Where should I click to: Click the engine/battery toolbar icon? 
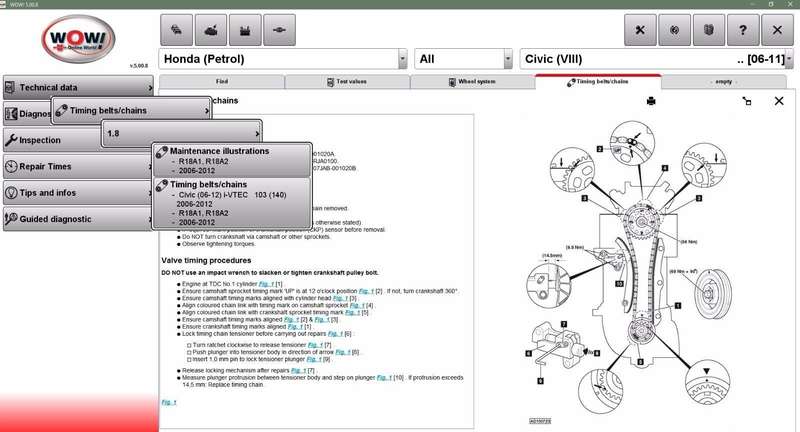point(245,30)
